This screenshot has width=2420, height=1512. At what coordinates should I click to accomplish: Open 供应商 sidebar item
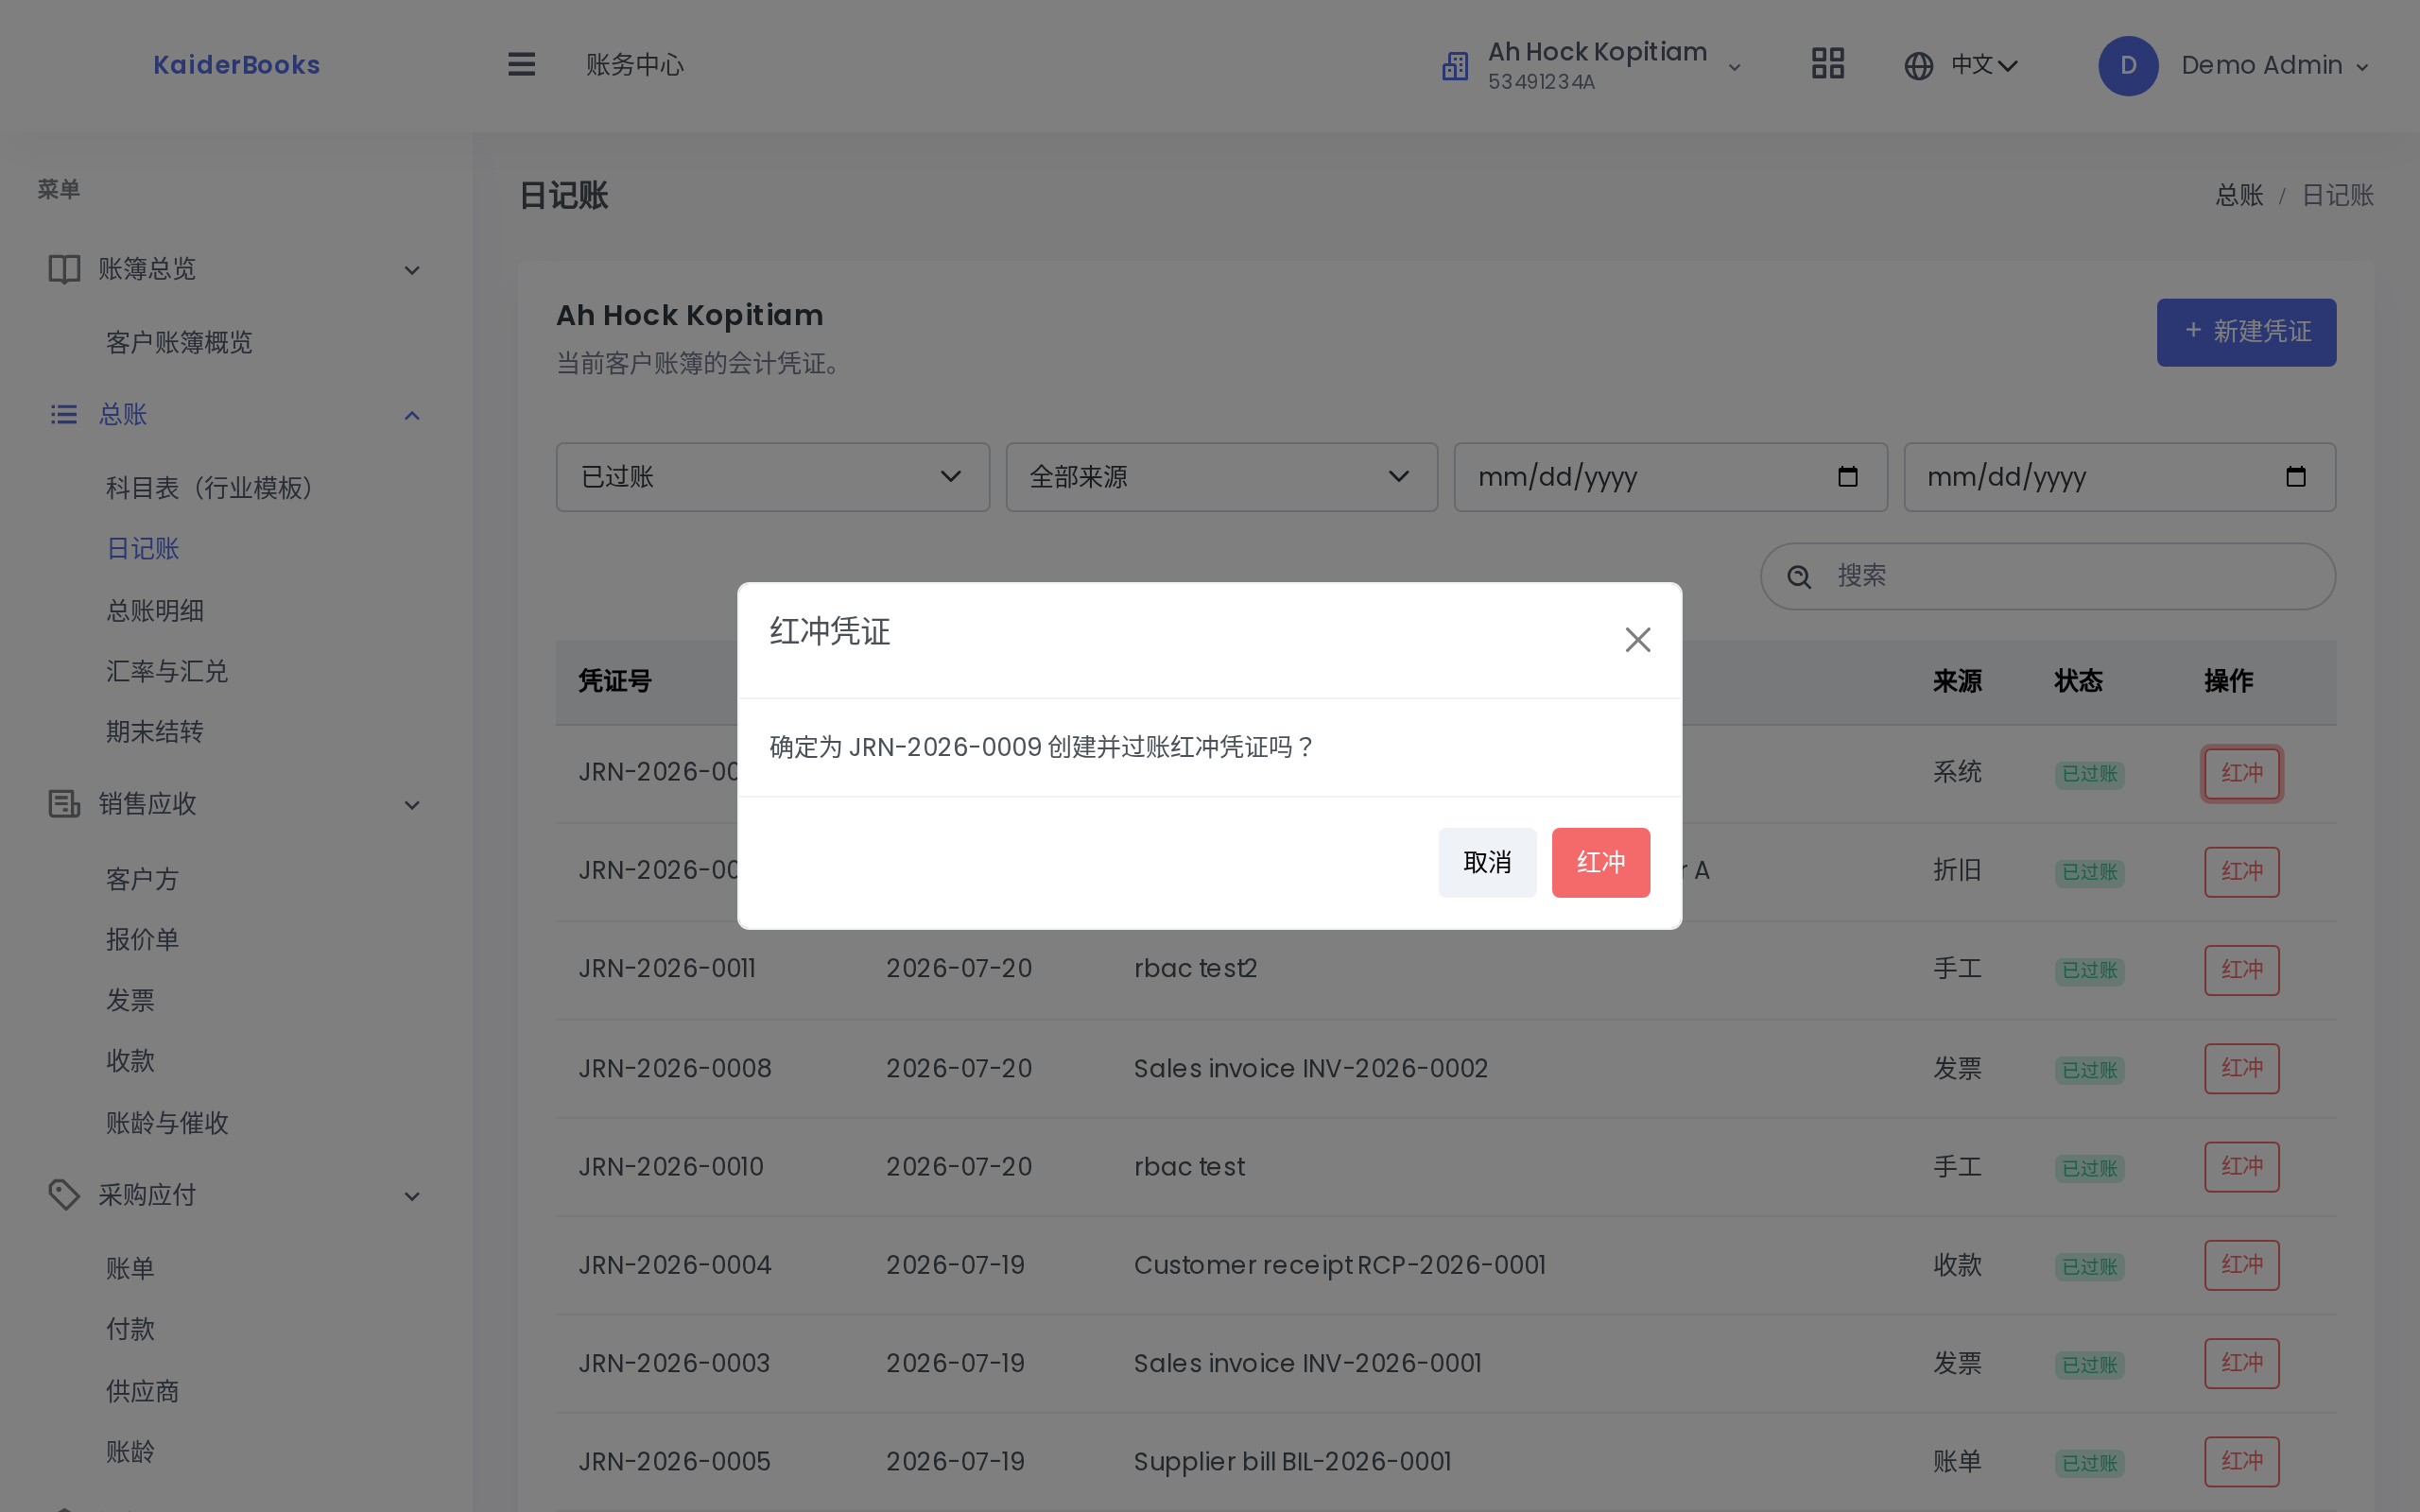143,1391
